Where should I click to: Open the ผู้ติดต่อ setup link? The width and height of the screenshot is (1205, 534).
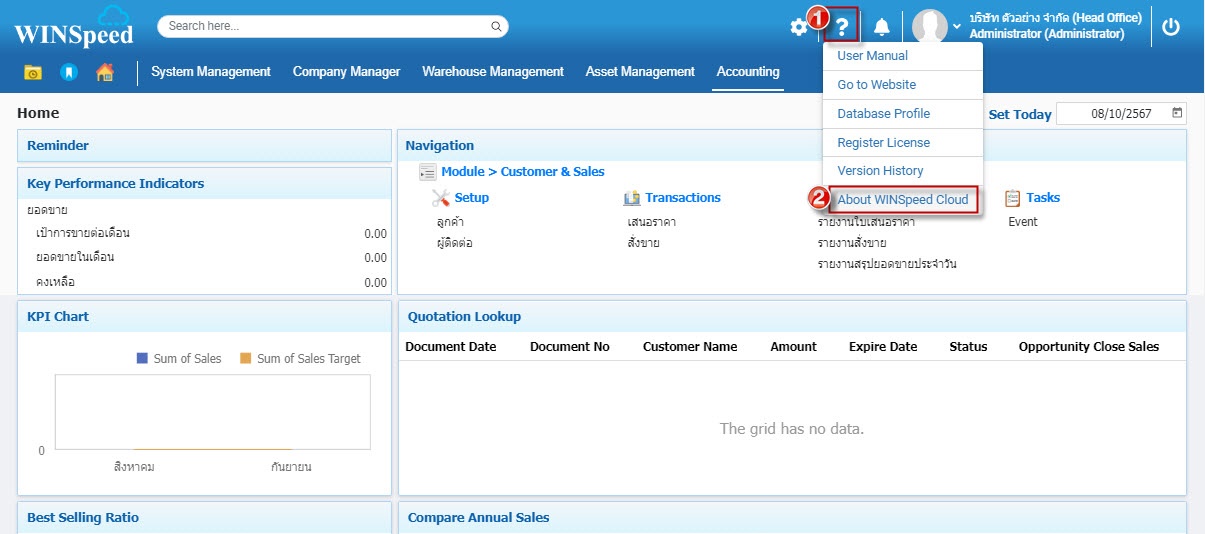(x=454, y=243)
